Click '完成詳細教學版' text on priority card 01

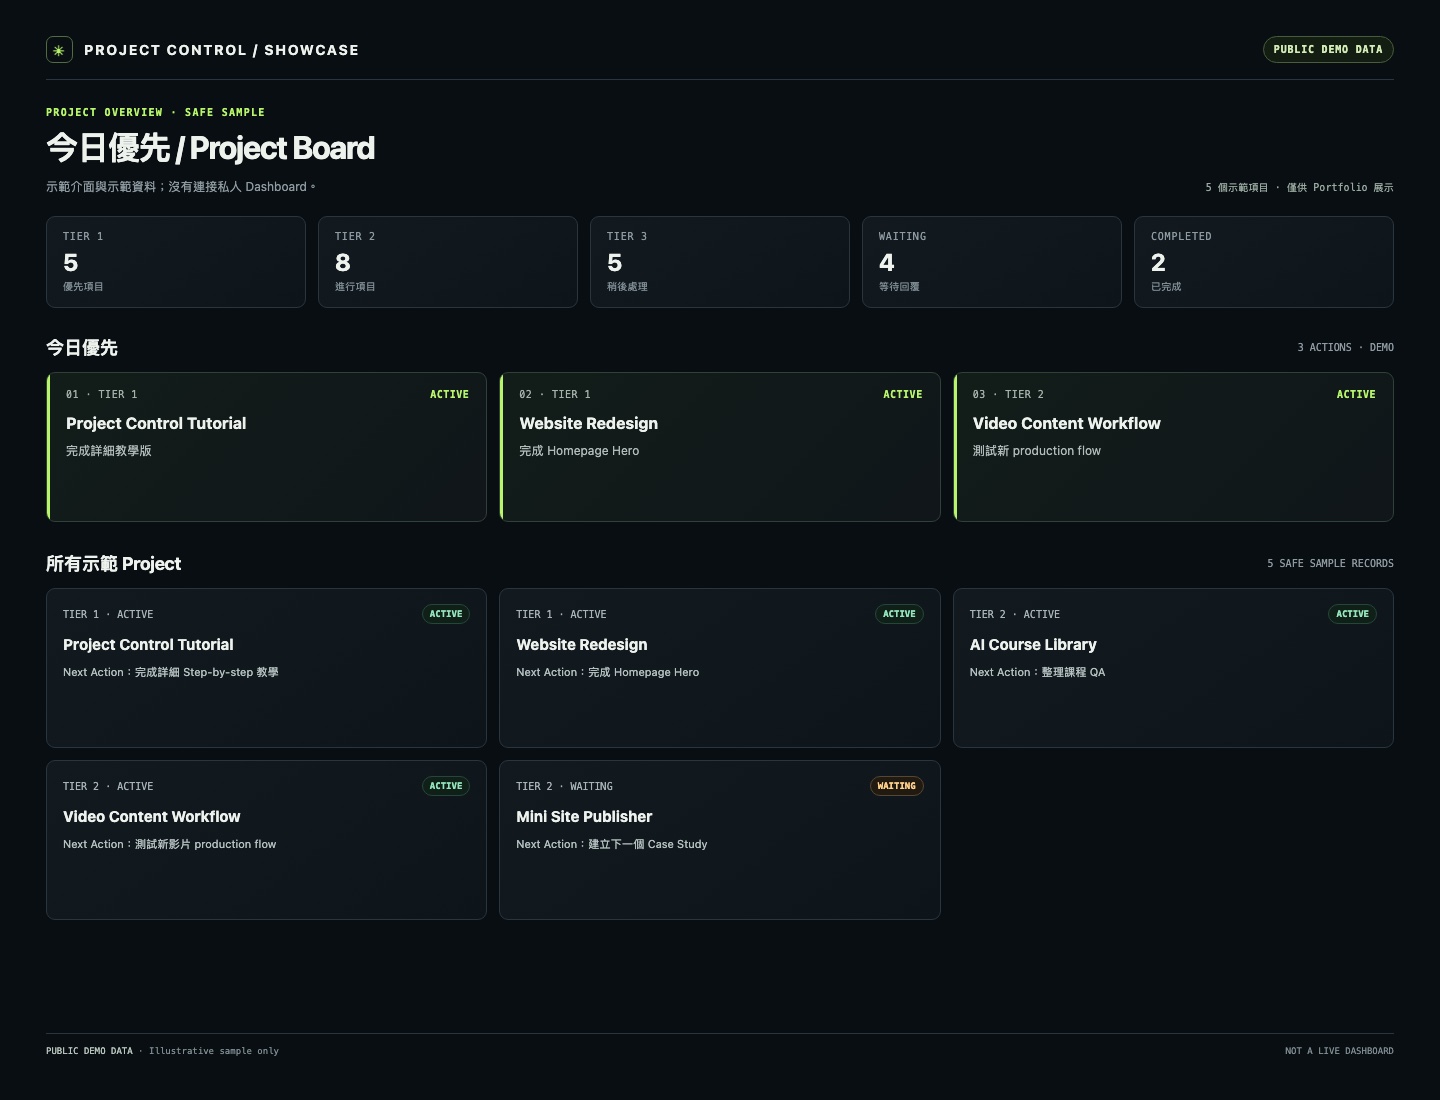click(109, 451)
